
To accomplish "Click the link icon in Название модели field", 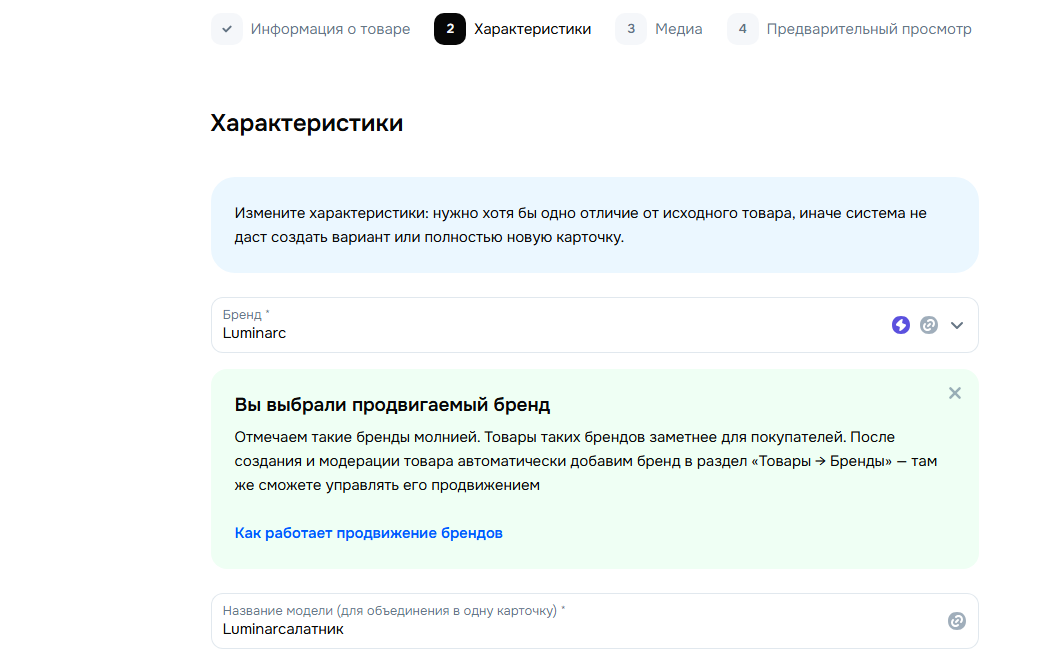I will point(958,621).
